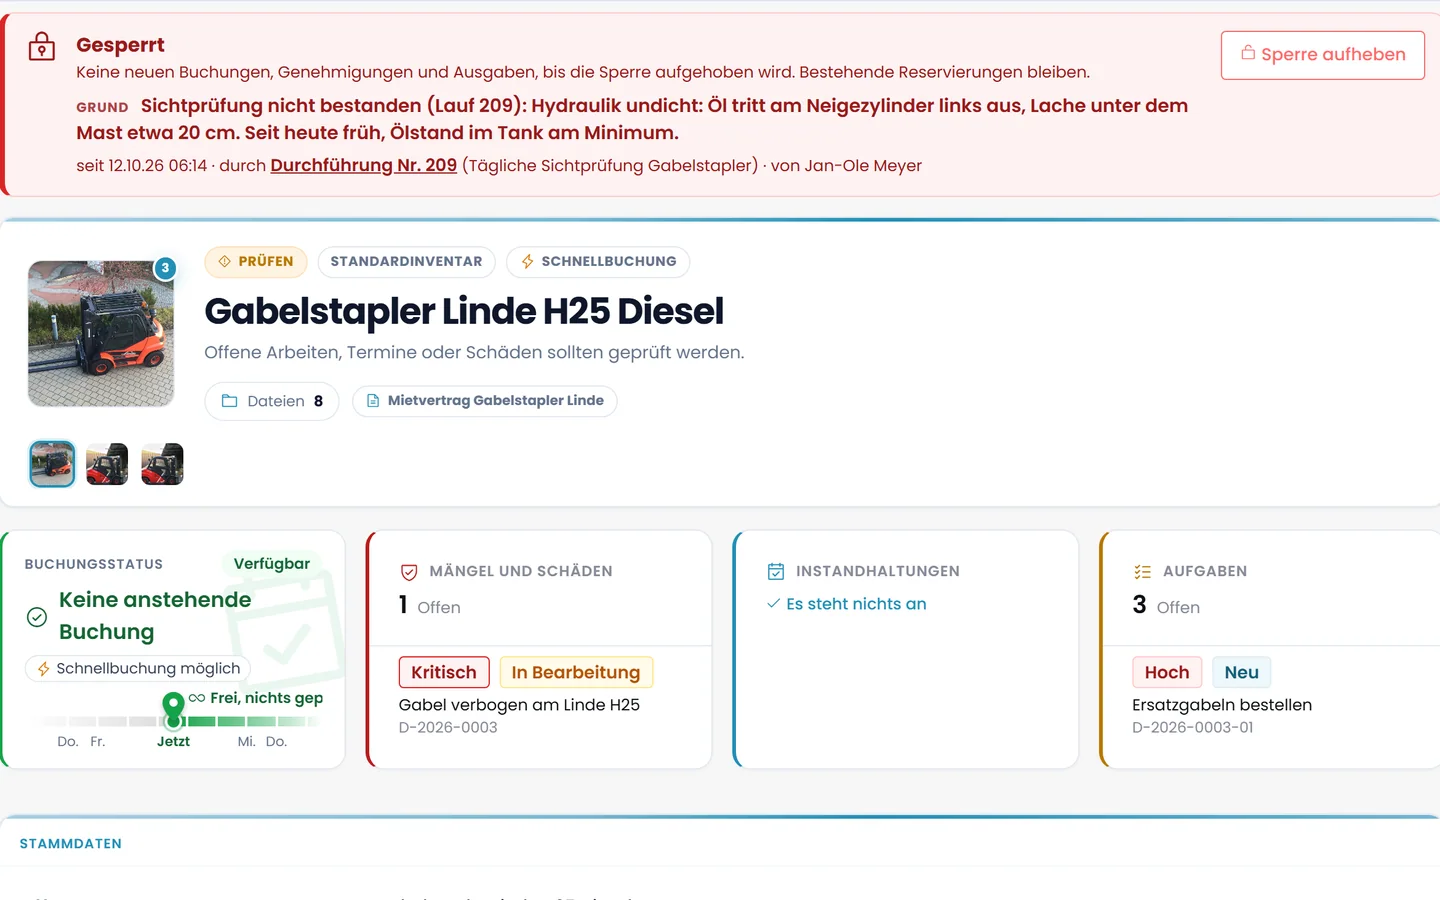Image resolution: width=1440 pixels, height=900 pixels.
Task: Select the first forklift thumbnail
Action: pyautogui.click(x=52, y=464)
